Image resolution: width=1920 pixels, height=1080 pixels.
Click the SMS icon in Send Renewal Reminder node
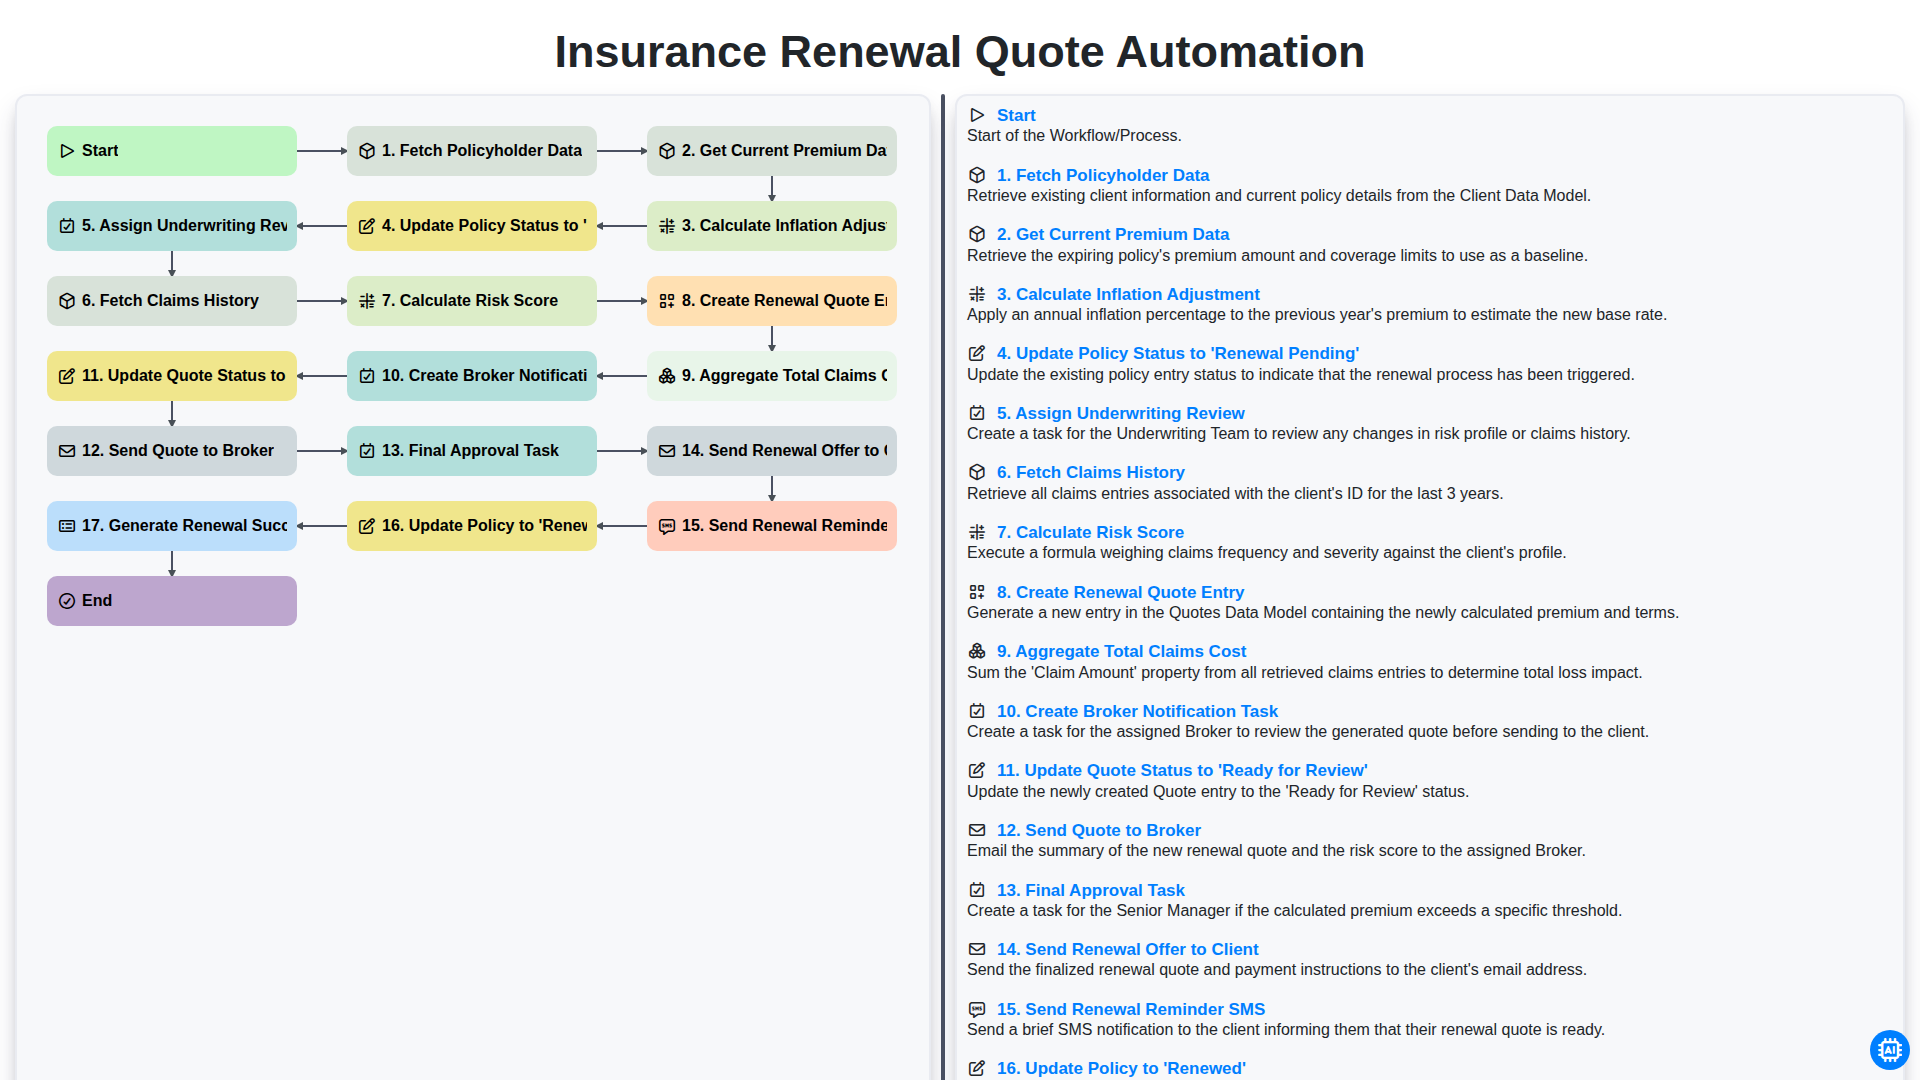point(667,526)
